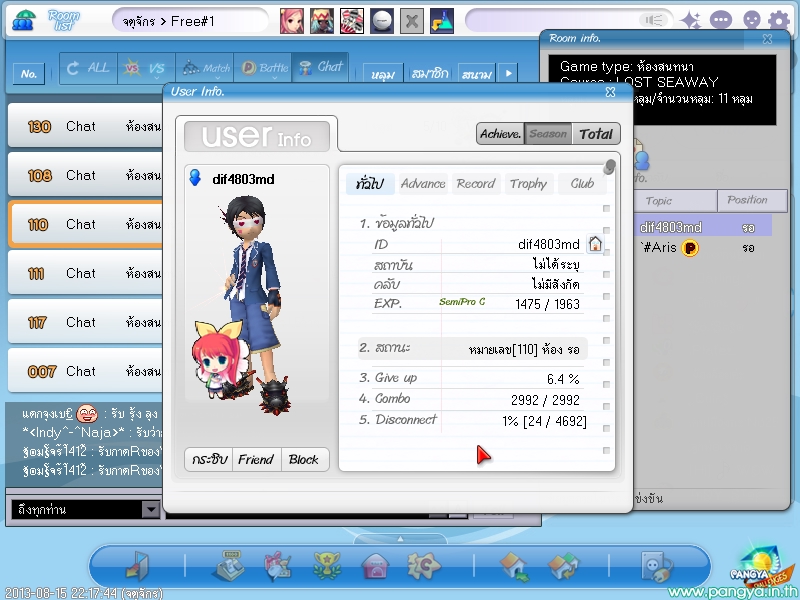
Task: Select room 108 Chat row
Action: tap(87, 175)
